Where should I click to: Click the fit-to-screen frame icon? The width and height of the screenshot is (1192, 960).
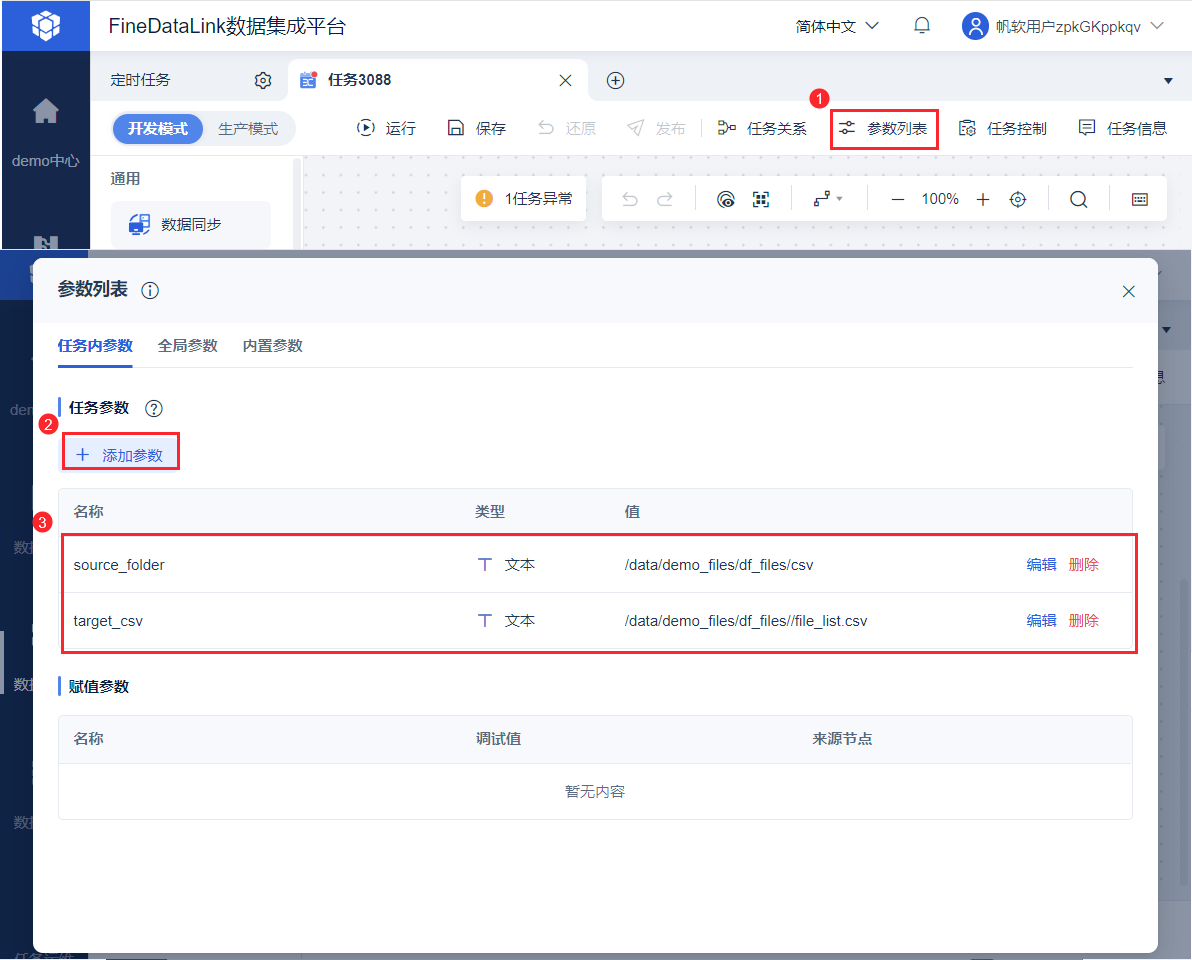(761, 199)
